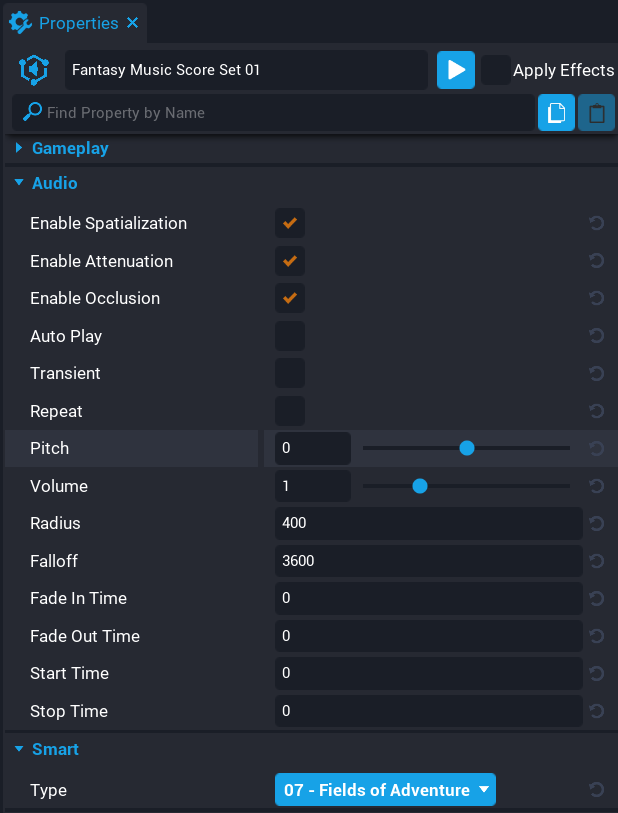The image size is (618, 813).
Task: Click the magnifier icon in the property search bar
Action: point(32,113)
